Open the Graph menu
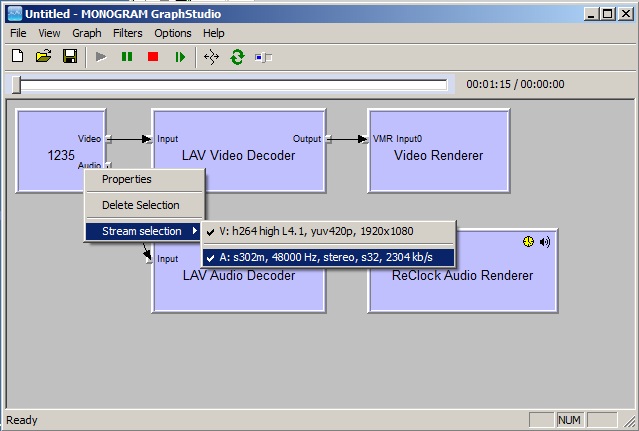639x431 pixels. pos(86,33)
